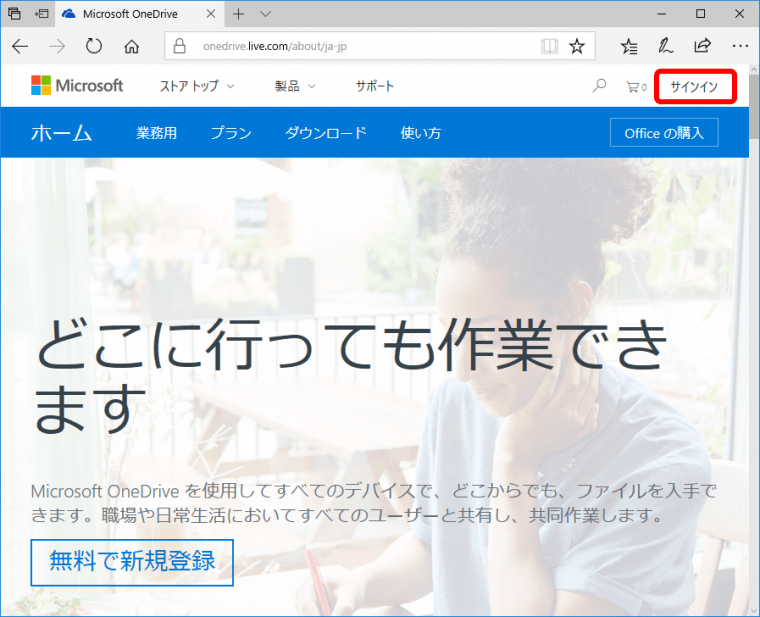The image size is (760, 617).
Task: Open Edge settings and more menu
Action: [740, 46]
